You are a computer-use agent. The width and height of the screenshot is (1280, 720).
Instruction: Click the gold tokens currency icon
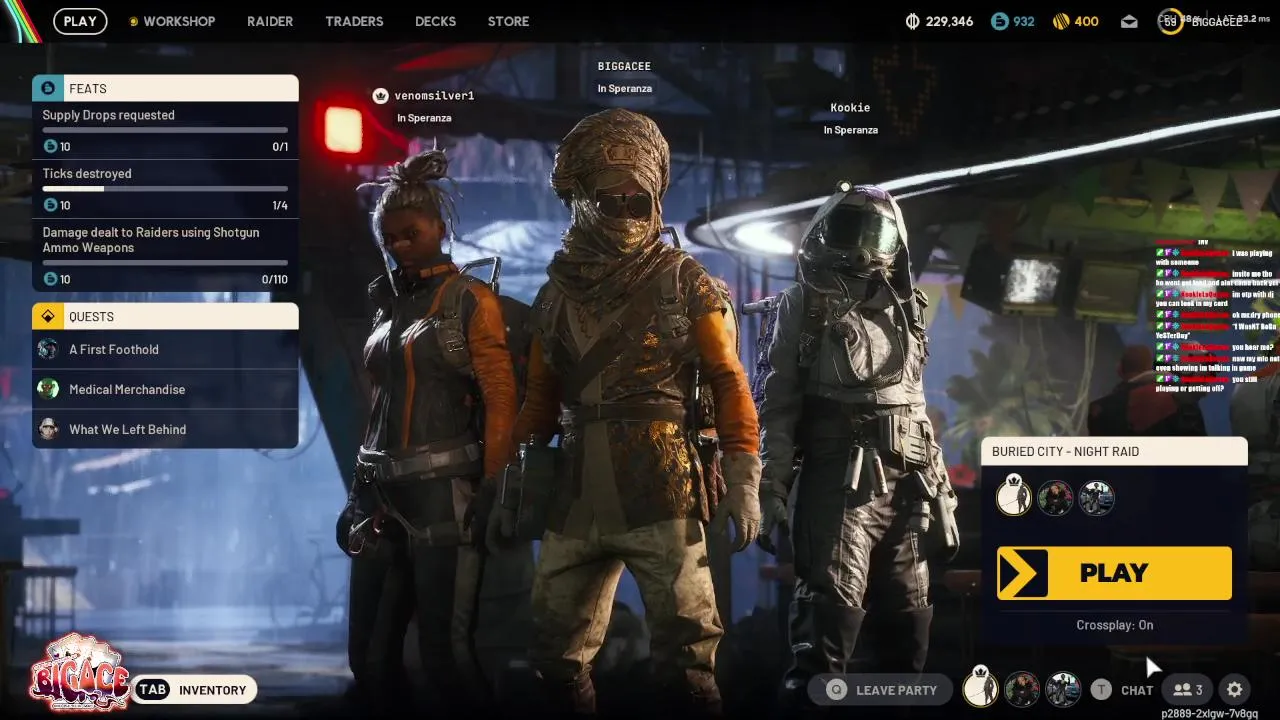pos(1061,21)
